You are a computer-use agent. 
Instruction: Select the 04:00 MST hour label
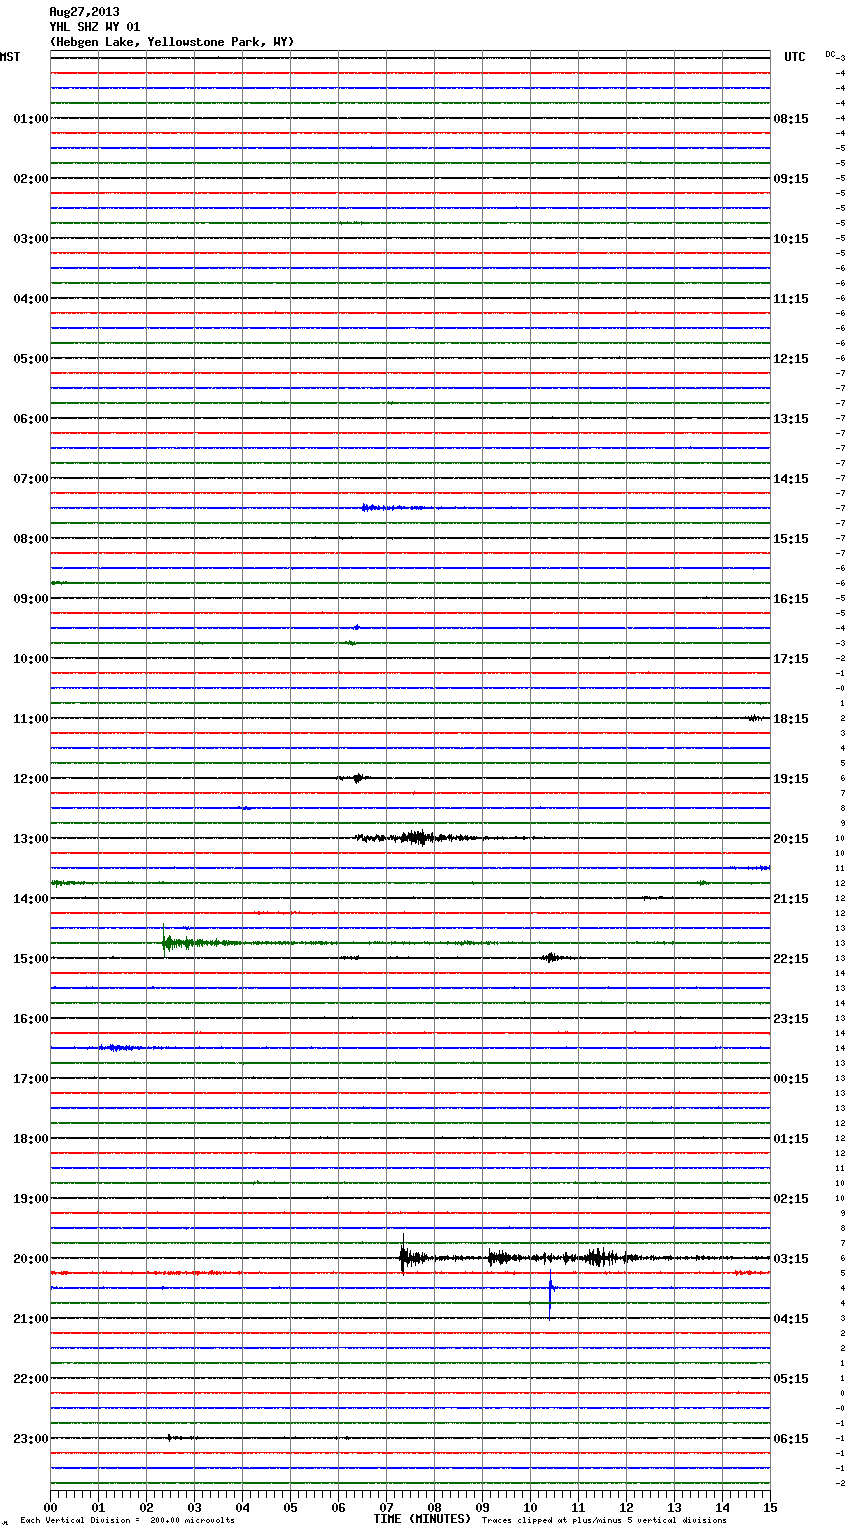click(30, 298)
